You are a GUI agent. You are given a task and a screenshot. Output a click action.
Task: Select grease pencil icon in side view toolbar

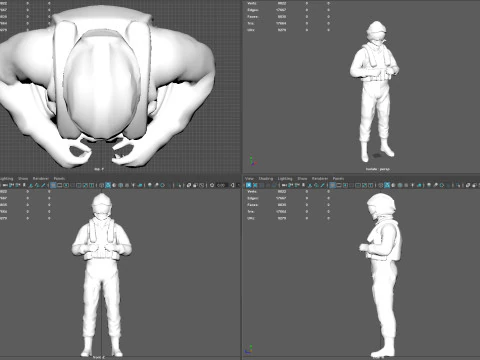(323, 185)
